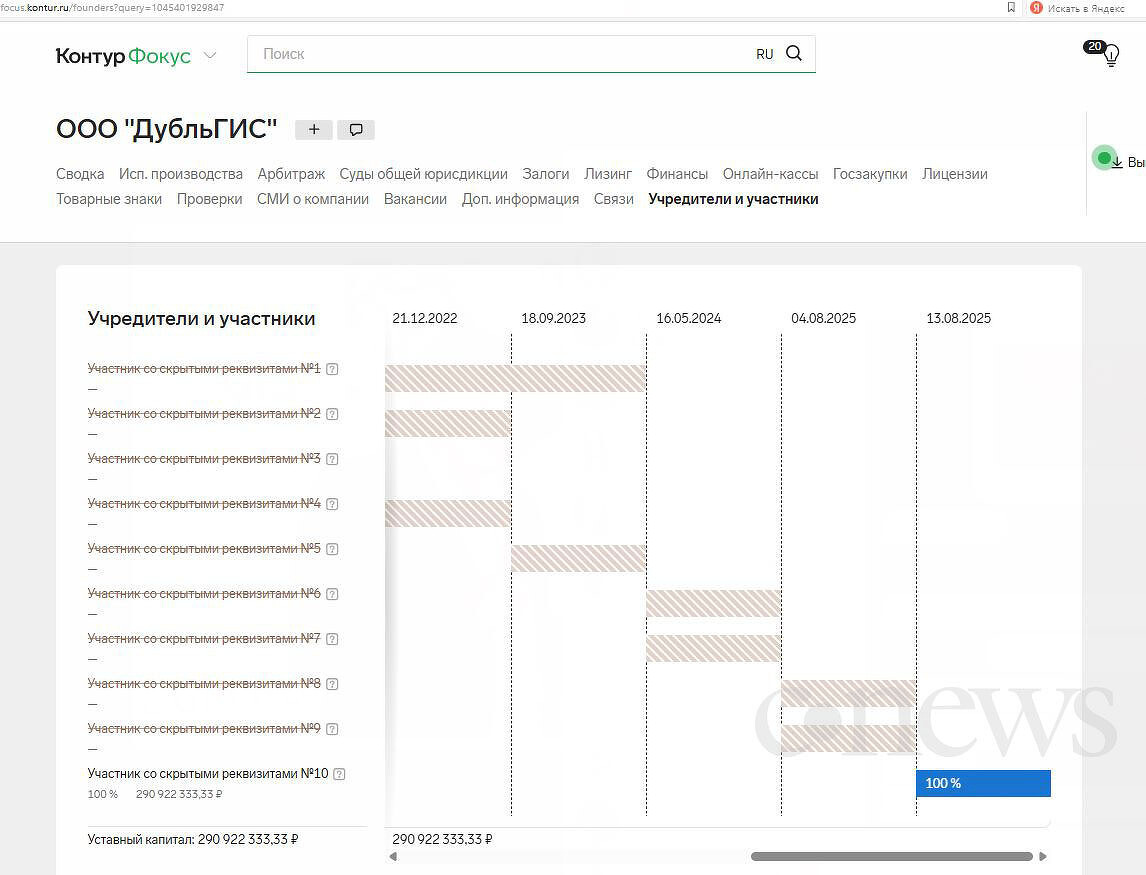
Task: Go to the СМИ о компании tab
Action: click(x=313, y=199)
